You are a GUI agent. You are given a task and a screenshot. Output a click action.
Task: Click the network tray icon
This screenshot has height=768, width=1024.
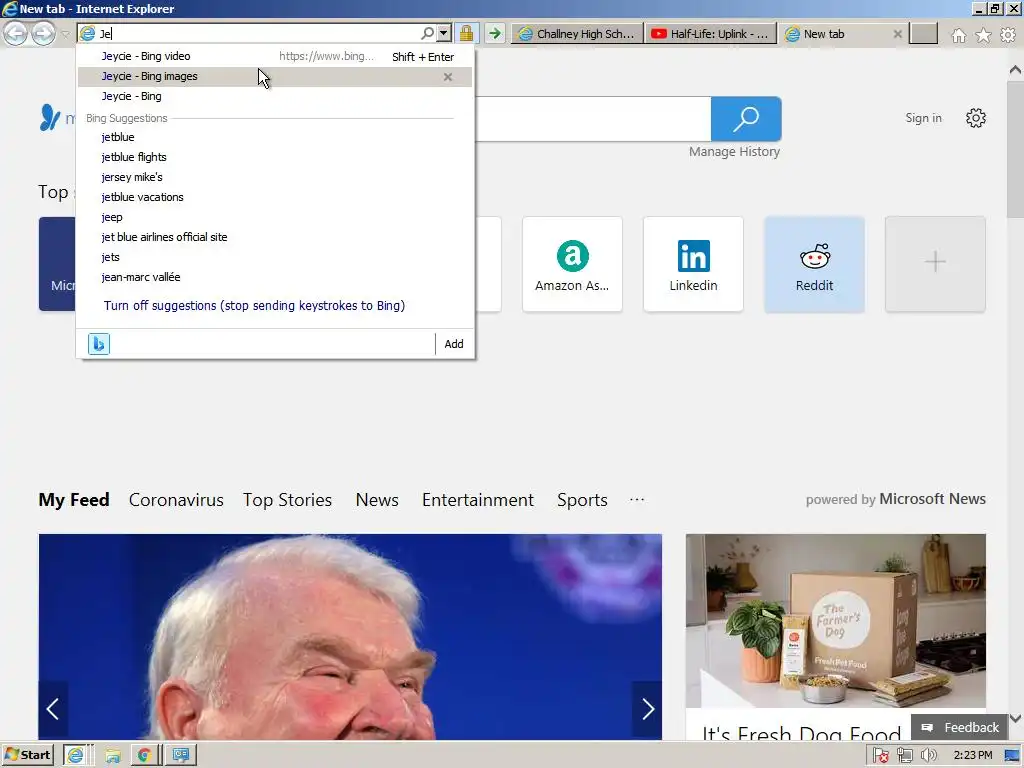(904, 756)
